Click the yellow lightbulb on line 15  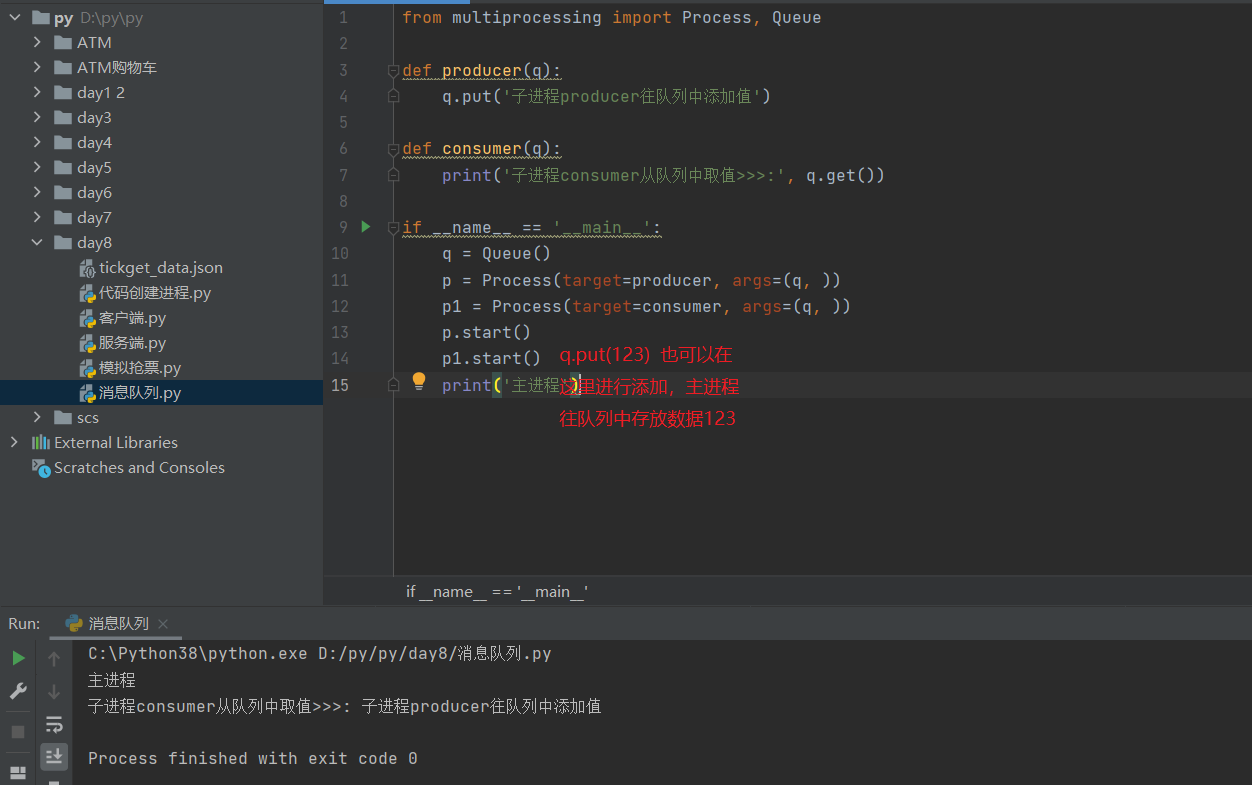(x=419, y=381)
